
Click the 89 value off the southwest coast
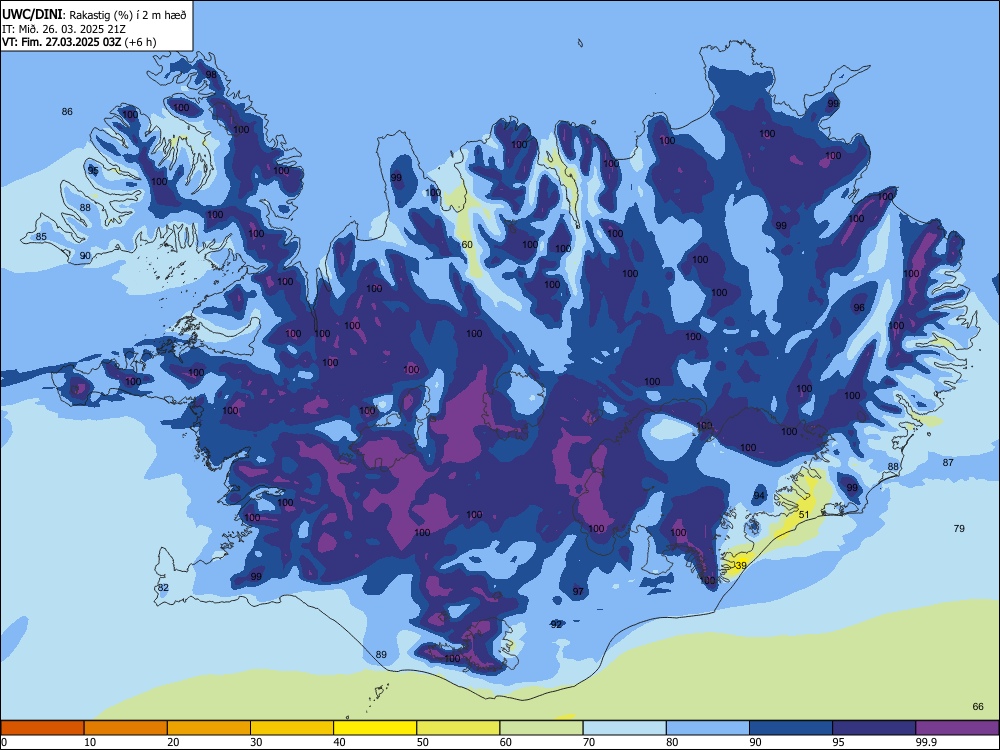[381, 654]
